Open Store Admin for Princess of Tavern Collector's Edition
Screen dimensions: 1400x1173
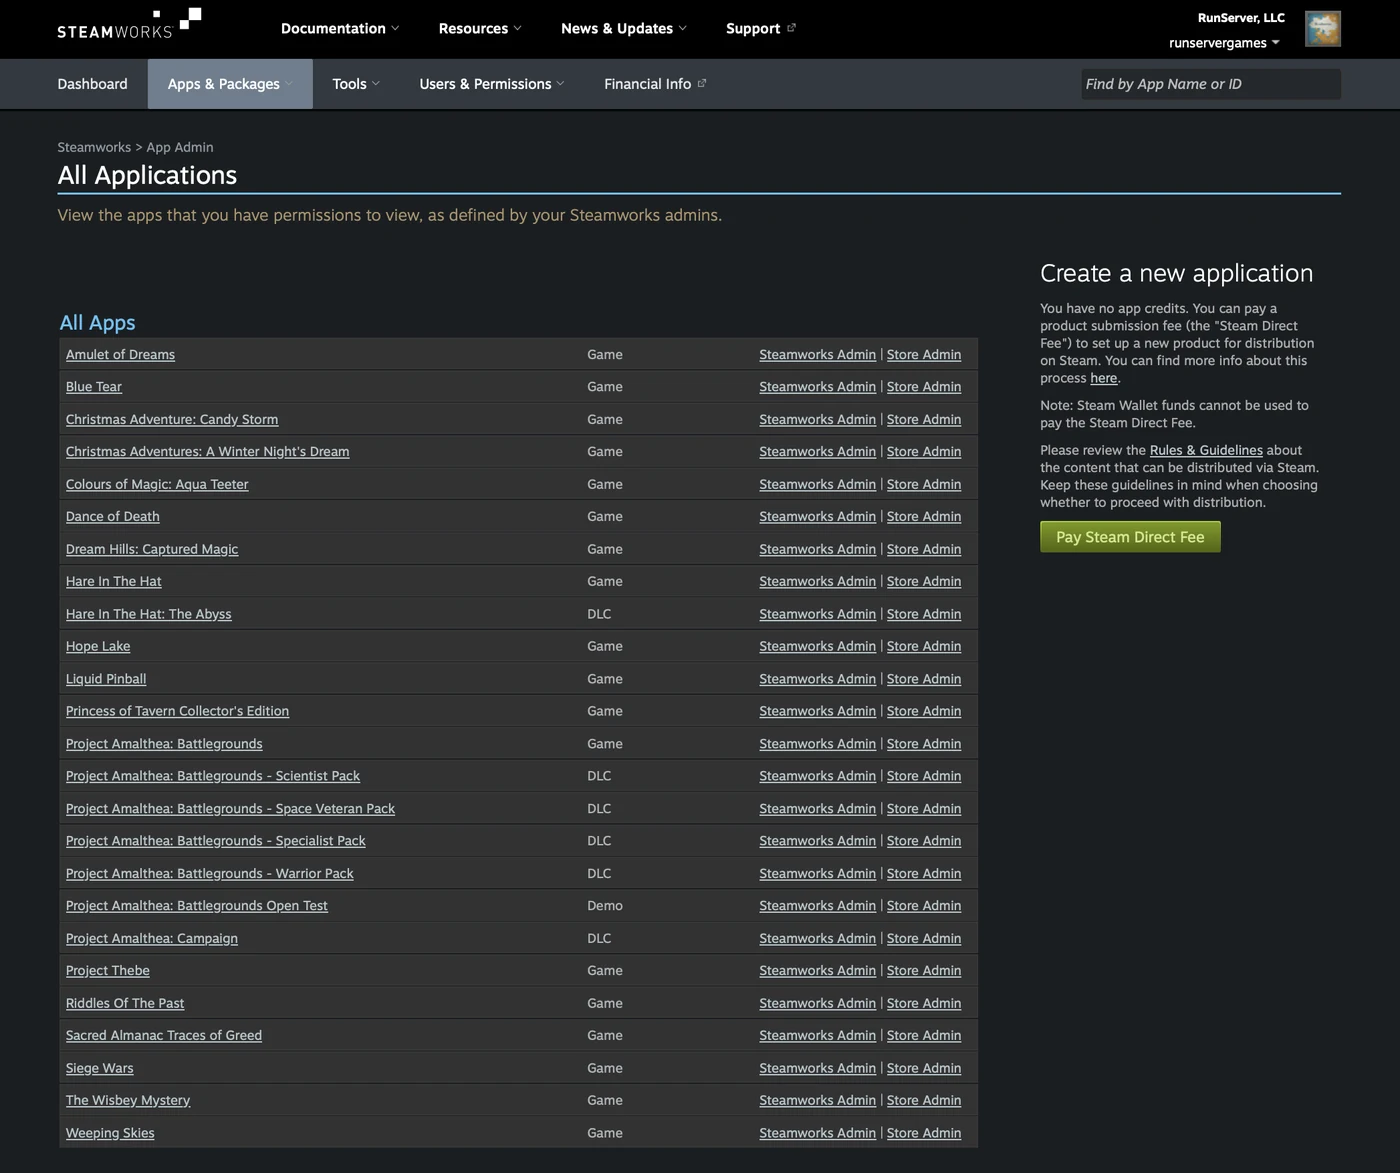pos(924,711)
